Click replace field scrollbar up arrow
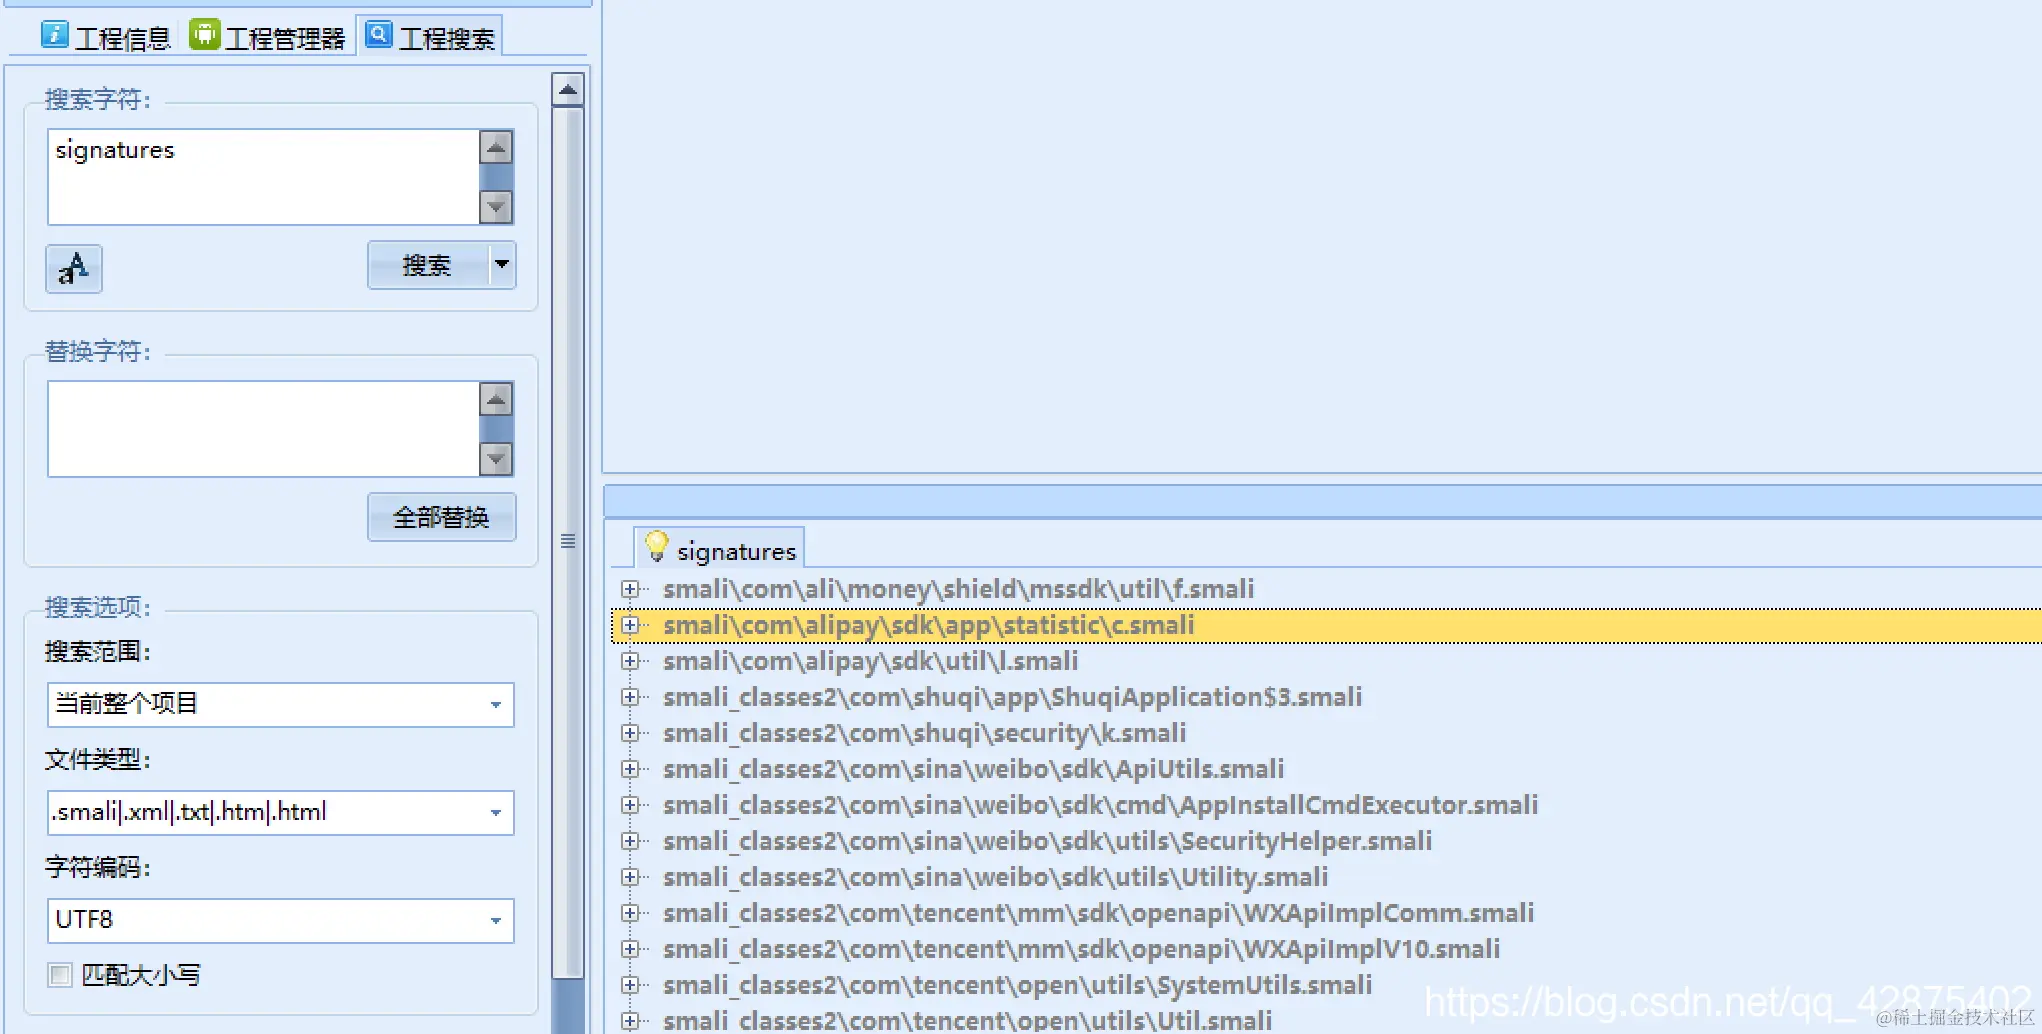Image resolution: width=2042 pixels, height=1034 pixels. [x=496, y=399]
